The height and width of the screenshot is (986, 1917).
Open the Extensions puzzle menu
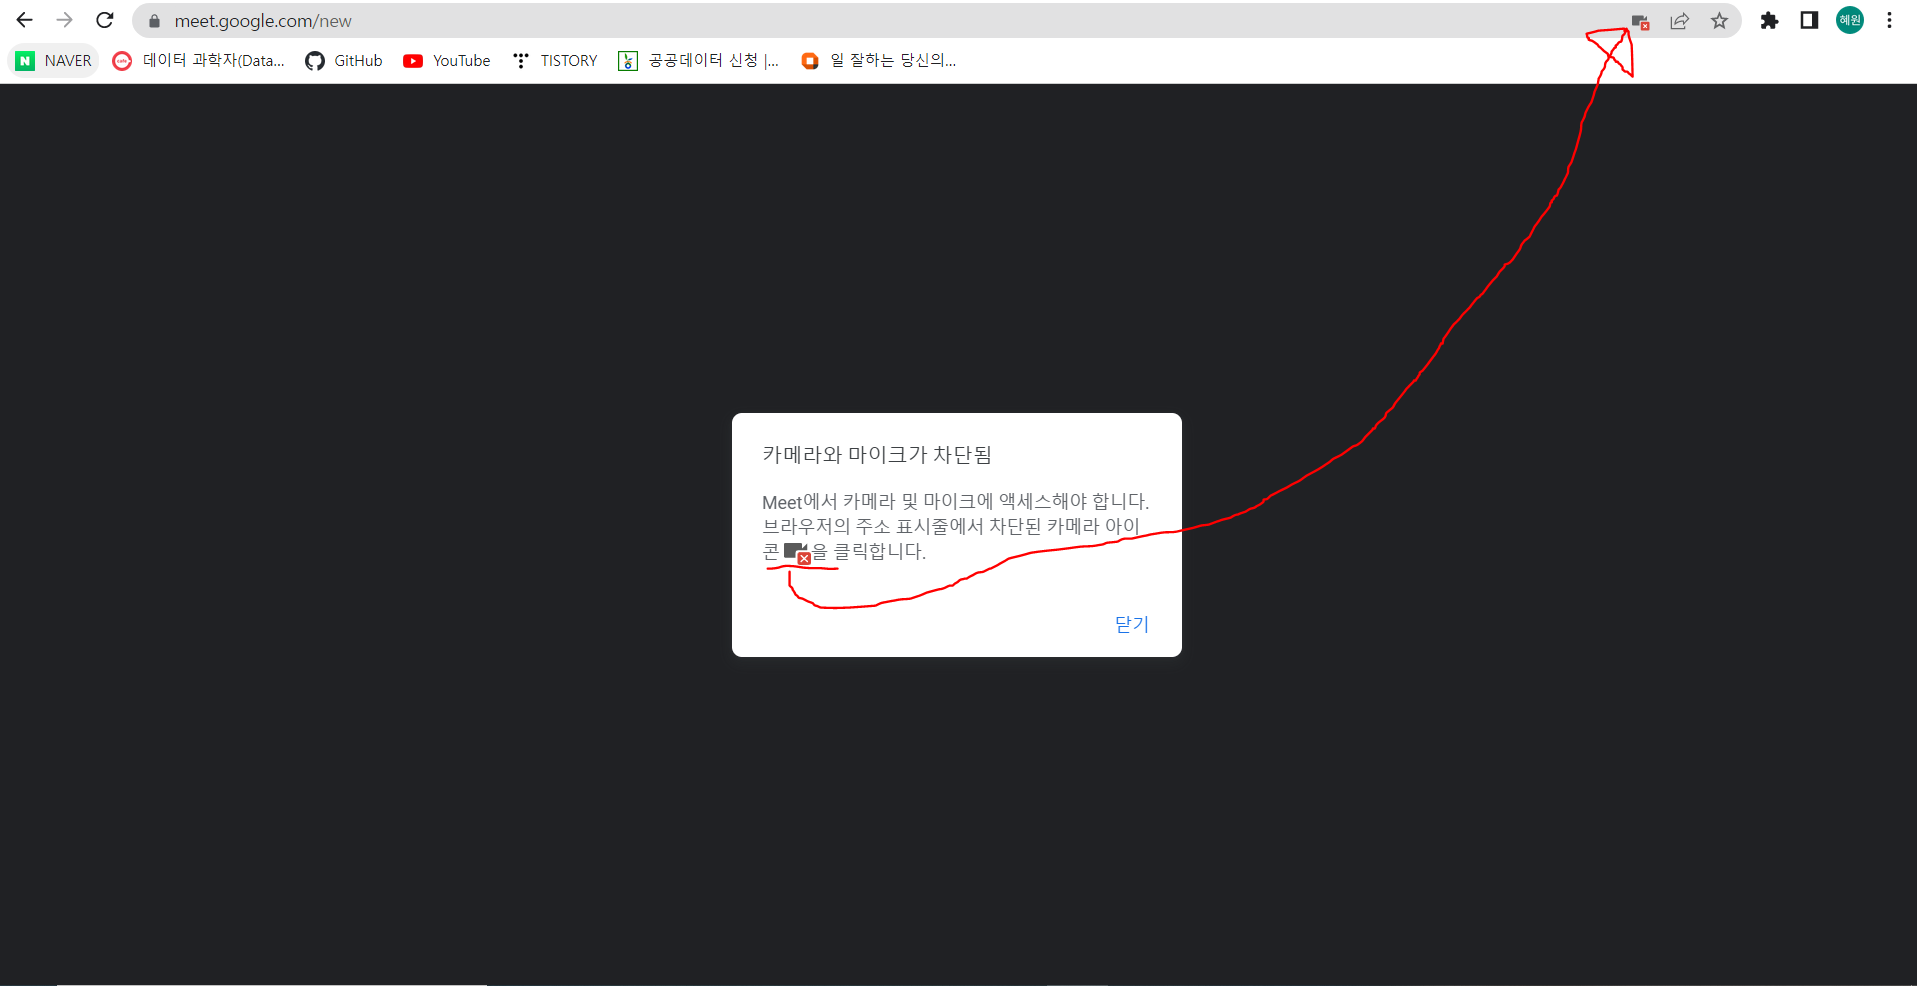click(x=1769, y=20)
